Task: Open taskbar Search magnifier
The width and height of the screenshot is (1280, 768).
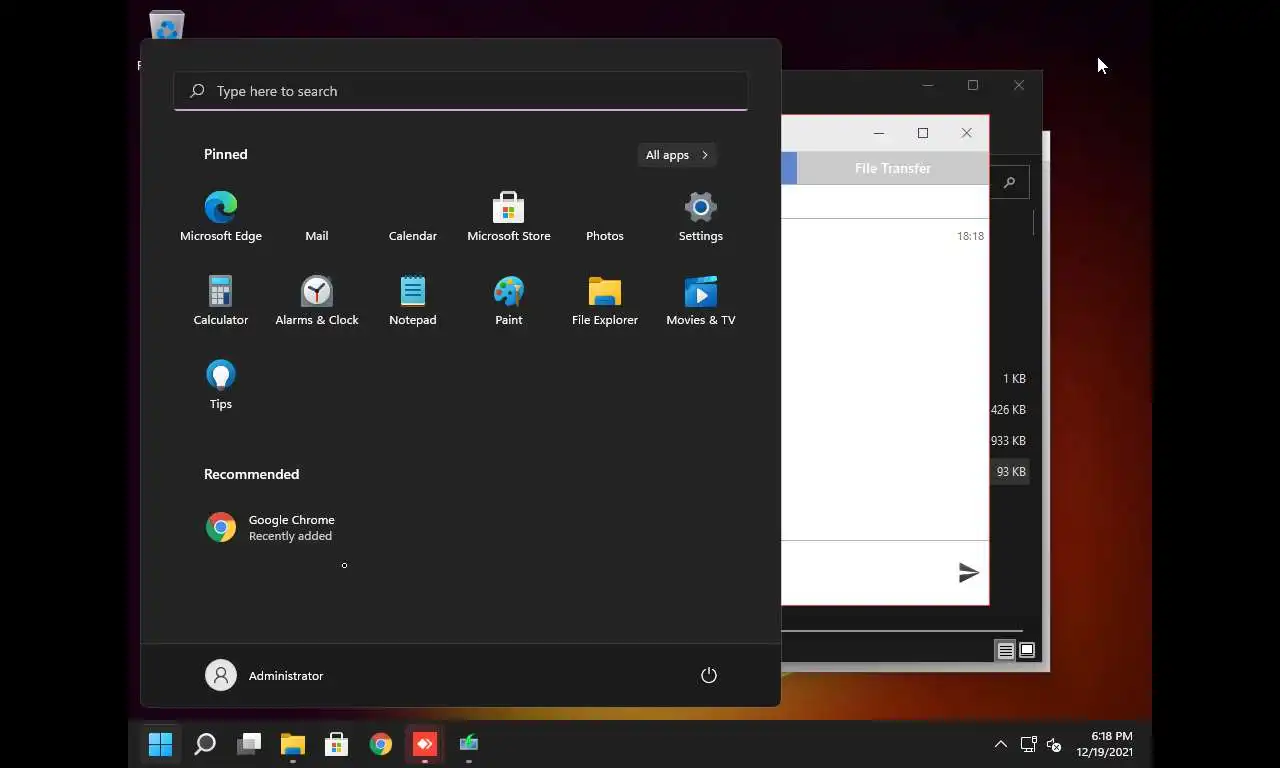Action: click(205, 744)
